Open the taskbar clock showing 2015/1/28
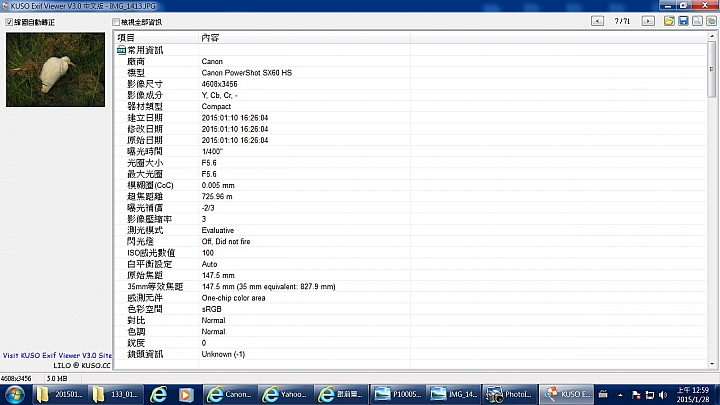The image size is (720, 405). pyautogui.click(x=692, y=394)
